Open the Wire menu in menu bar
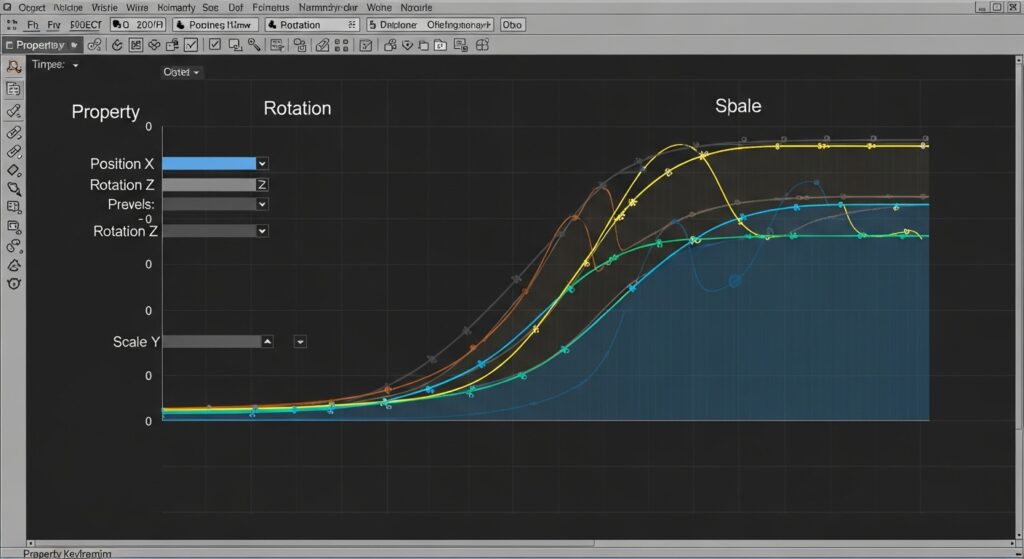Image resolution: width=1024 pixels, height=559 pixels. [137, 6]
